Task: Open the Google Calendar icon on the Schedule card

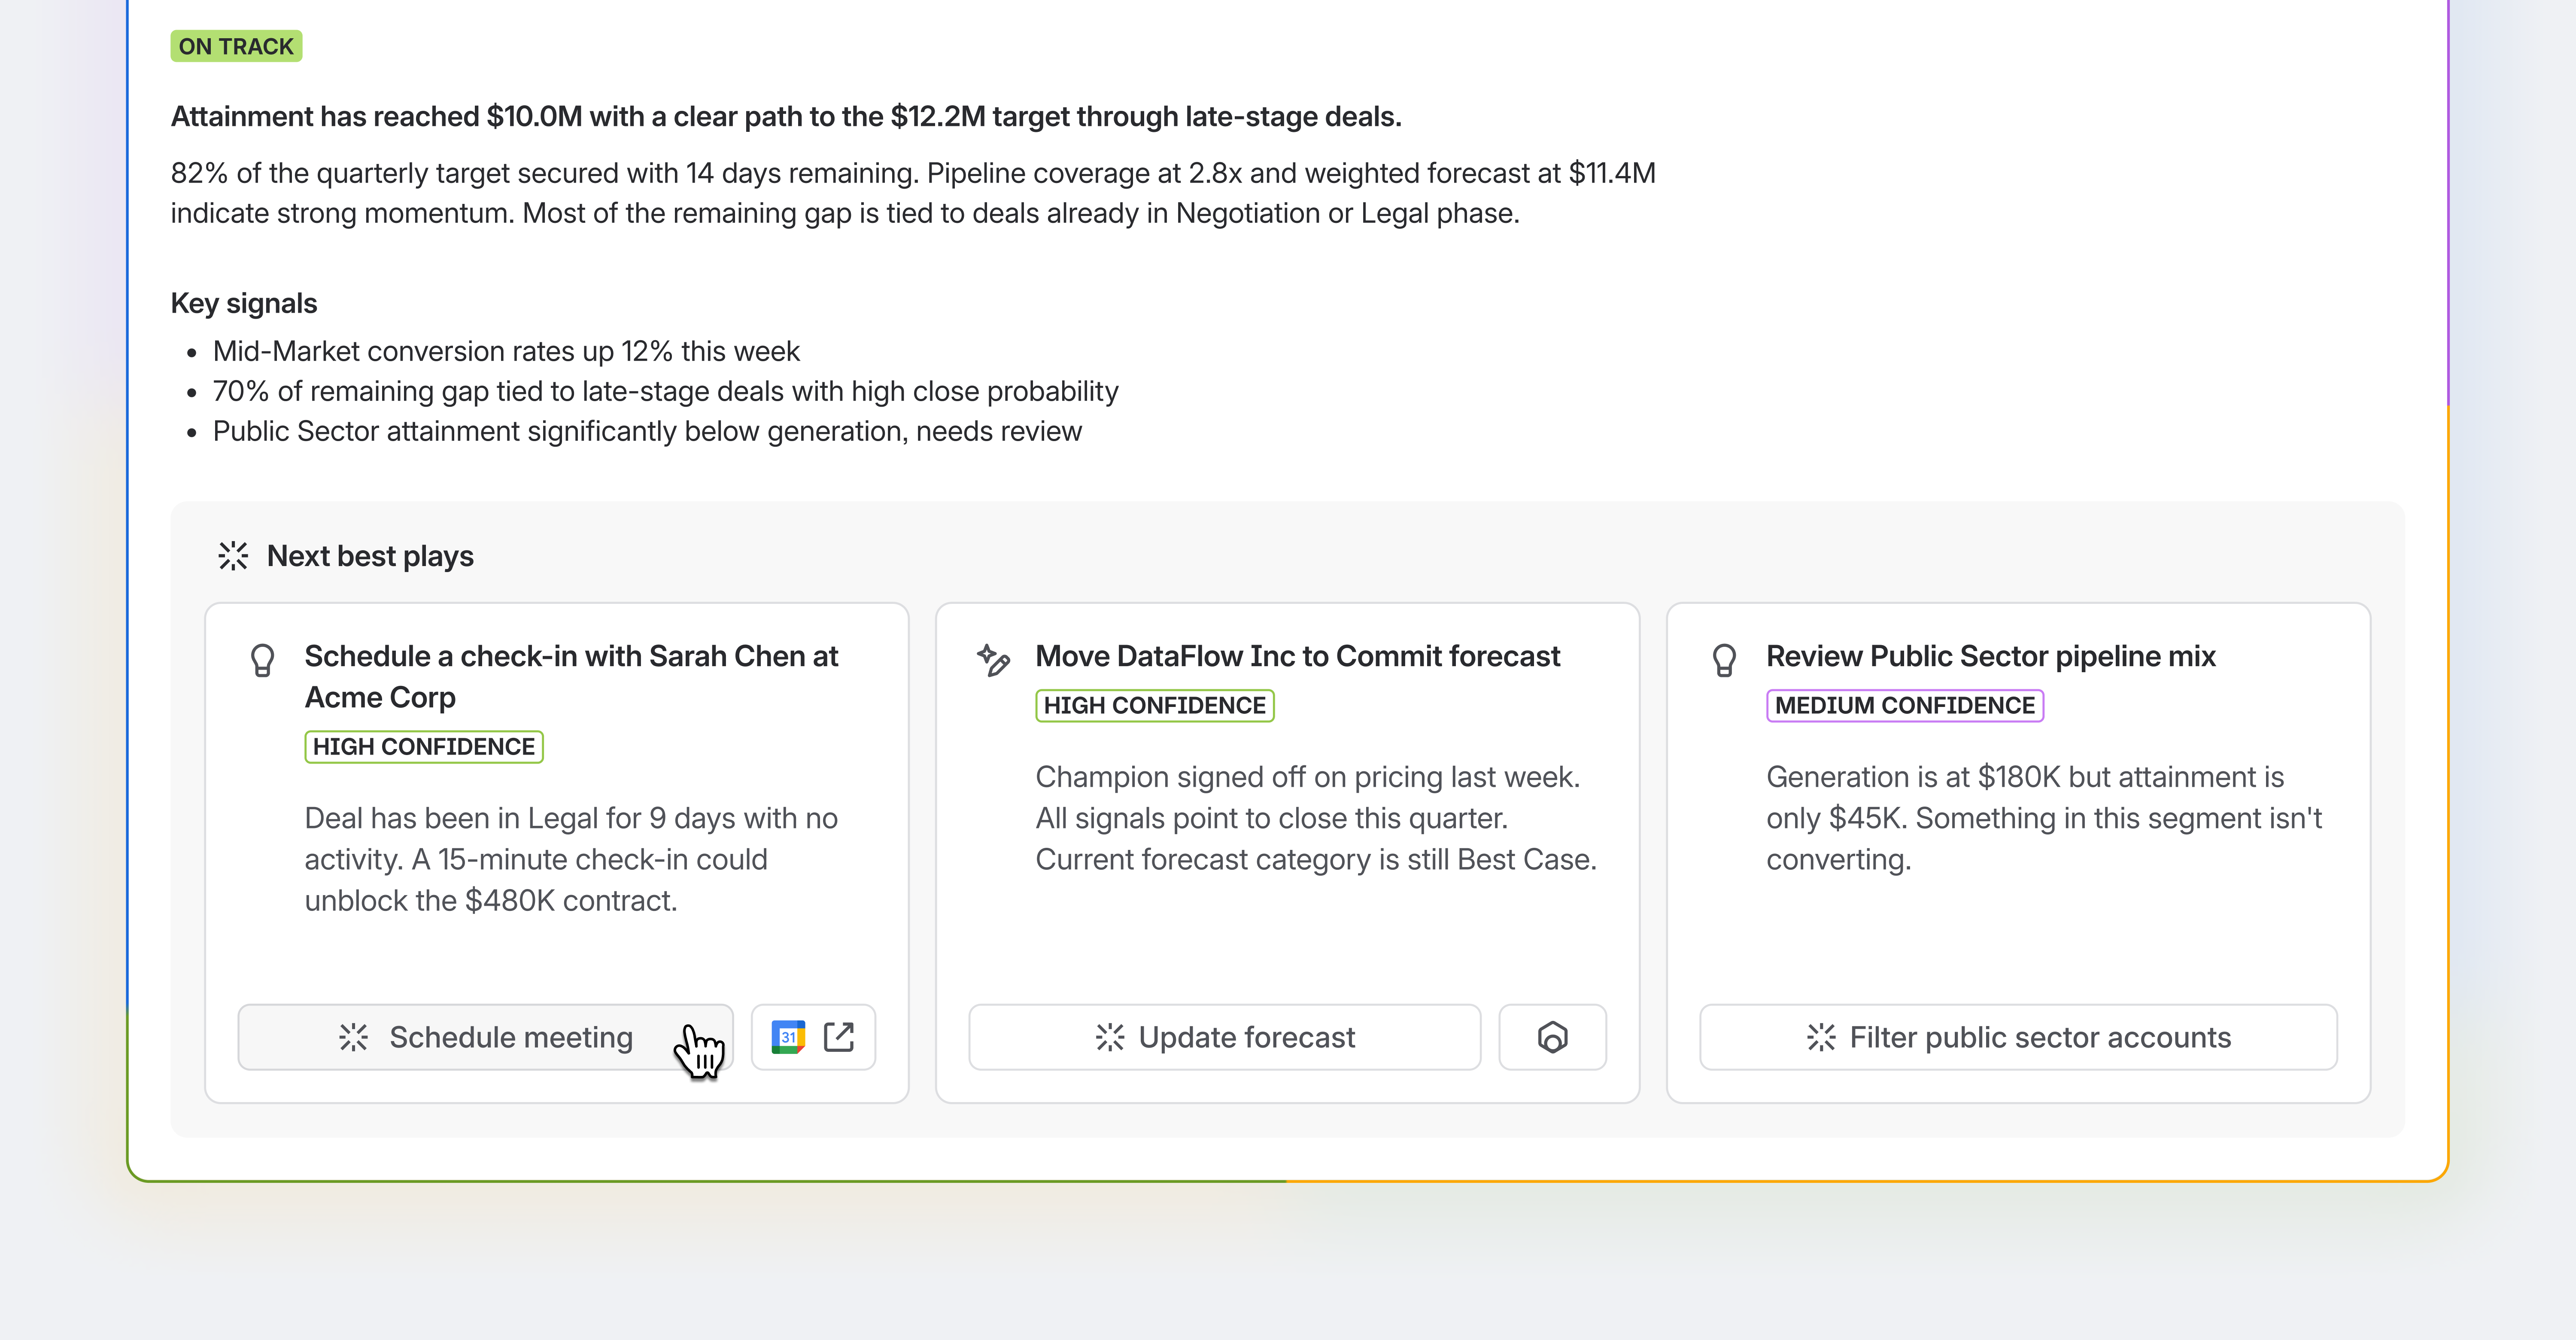Action: pyautogui.click(x=789, y=1037)
